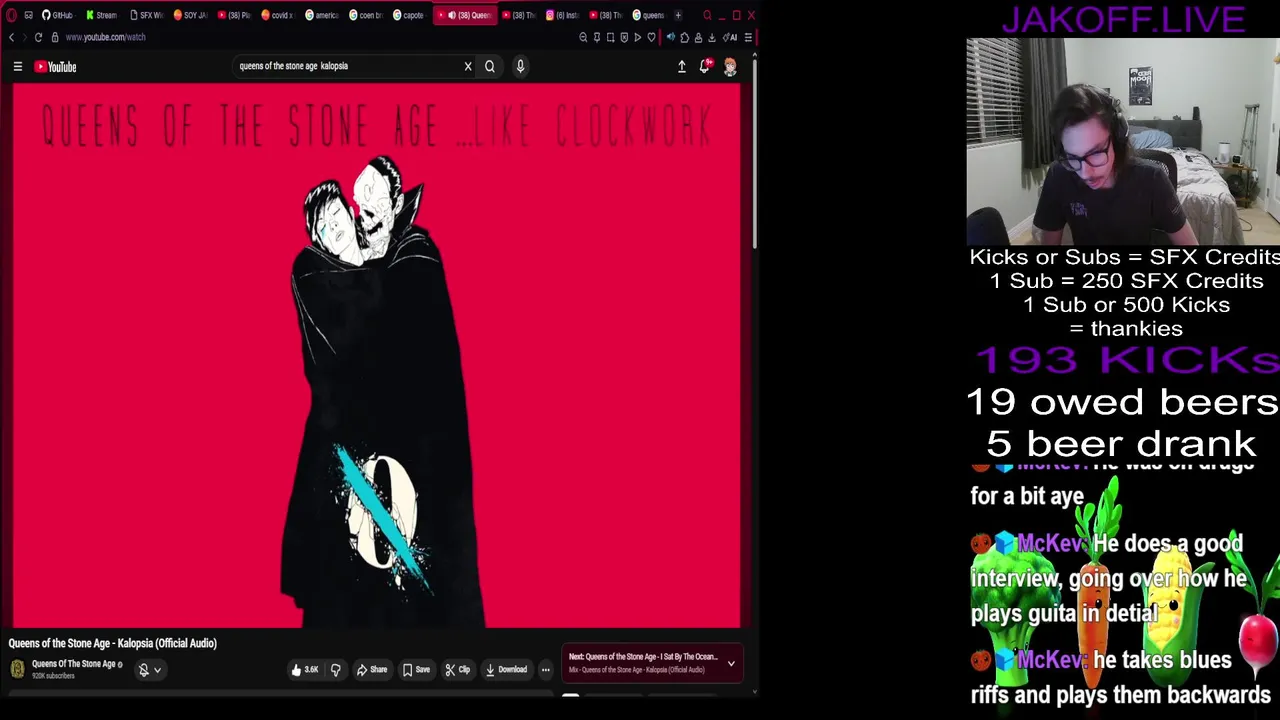
Task: Click the page vertical scrollbar
Action: (x=755, y=155)
